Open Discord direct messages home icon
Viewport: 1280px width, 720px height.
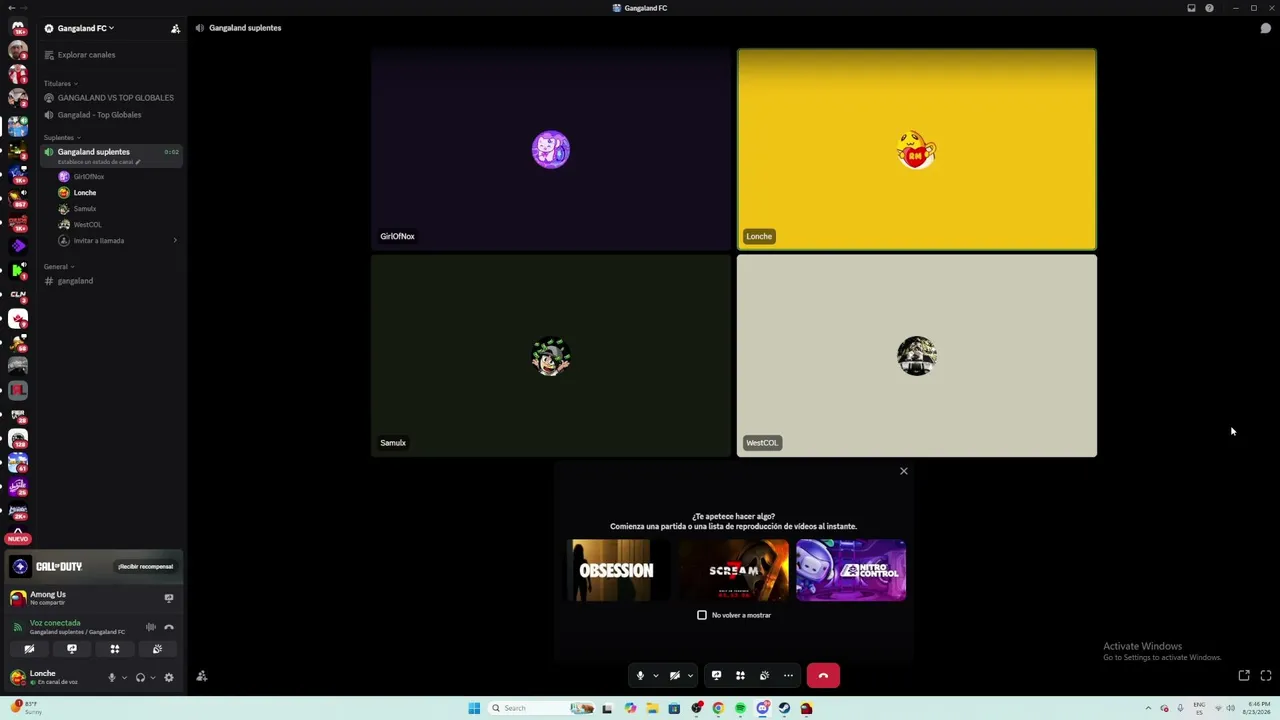(x=18, y=27)
